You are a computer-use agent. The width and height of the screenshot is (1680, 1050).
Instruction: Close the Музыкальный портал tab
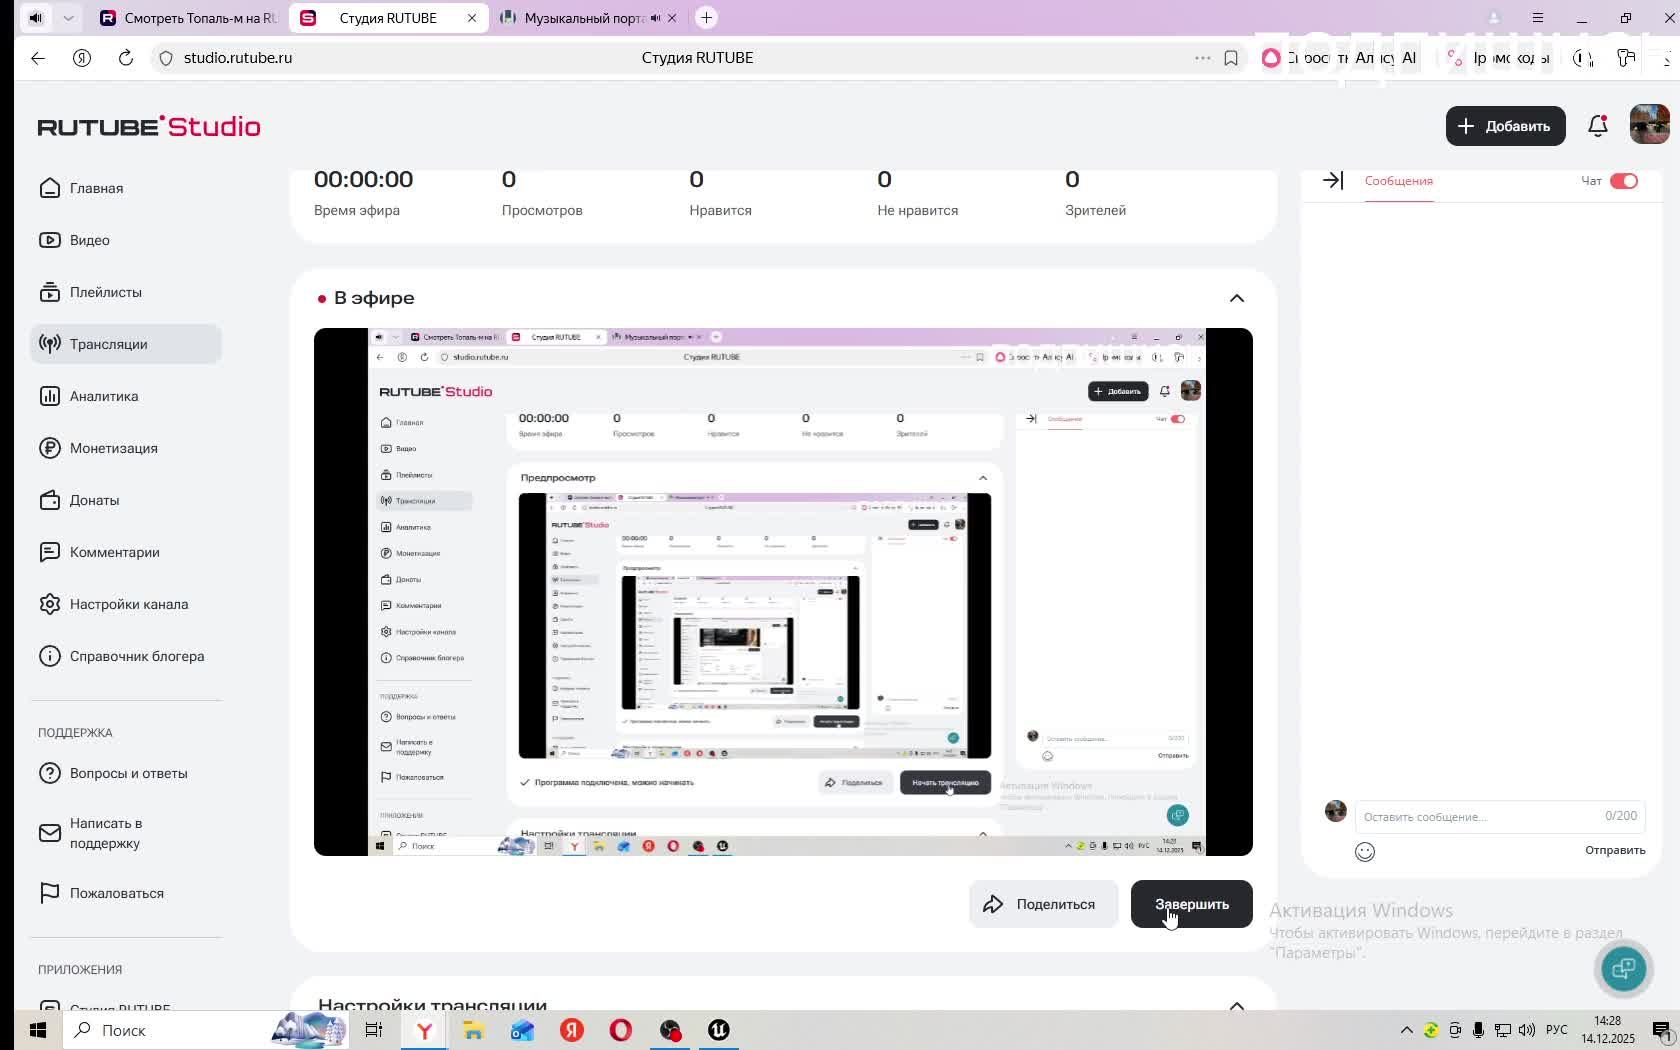(672, 18)
